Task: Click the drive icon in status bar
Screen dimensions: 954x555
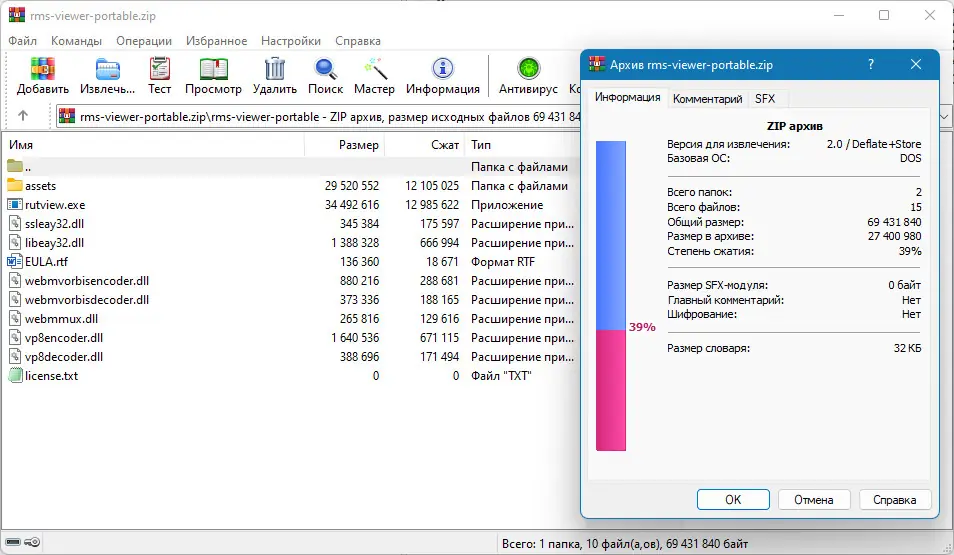Action: click(13, 542)
